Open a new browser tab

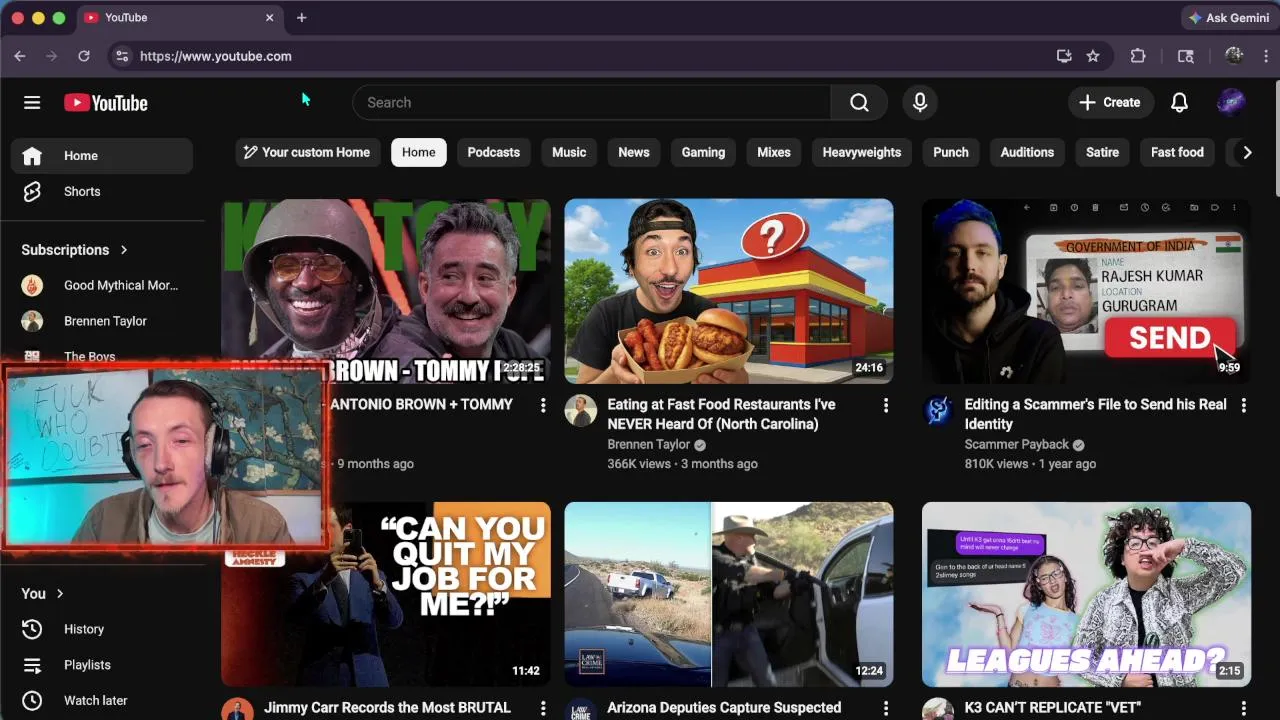301,17
